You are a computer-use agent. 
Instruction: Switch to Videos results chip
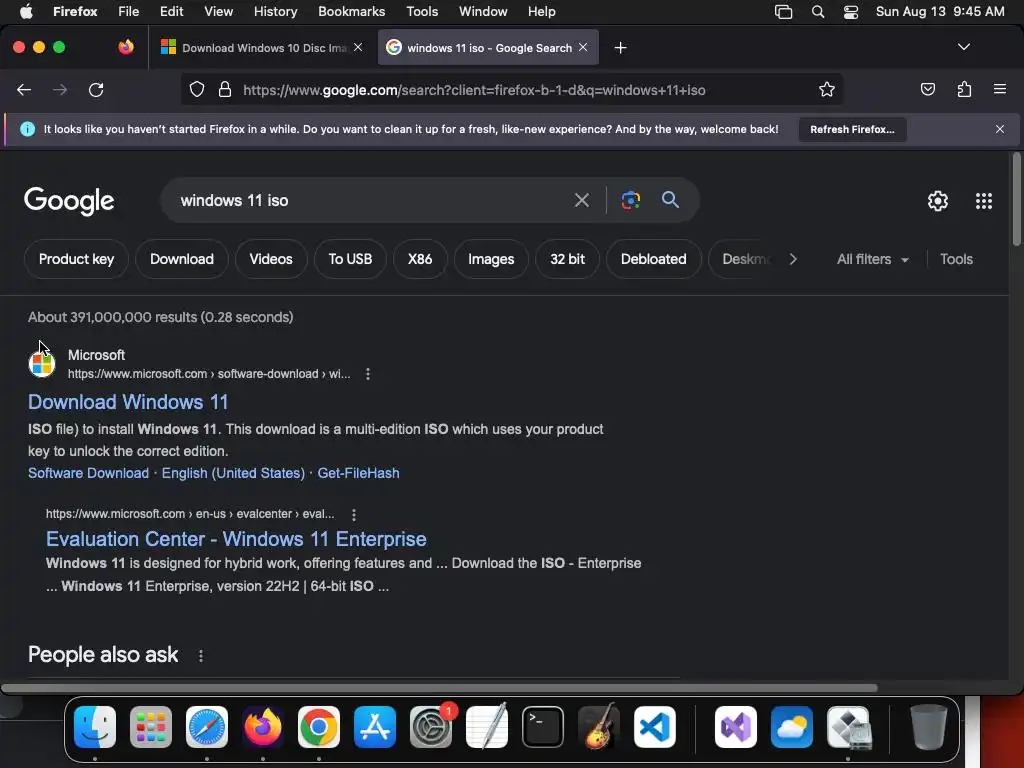[x=271, y=259]
